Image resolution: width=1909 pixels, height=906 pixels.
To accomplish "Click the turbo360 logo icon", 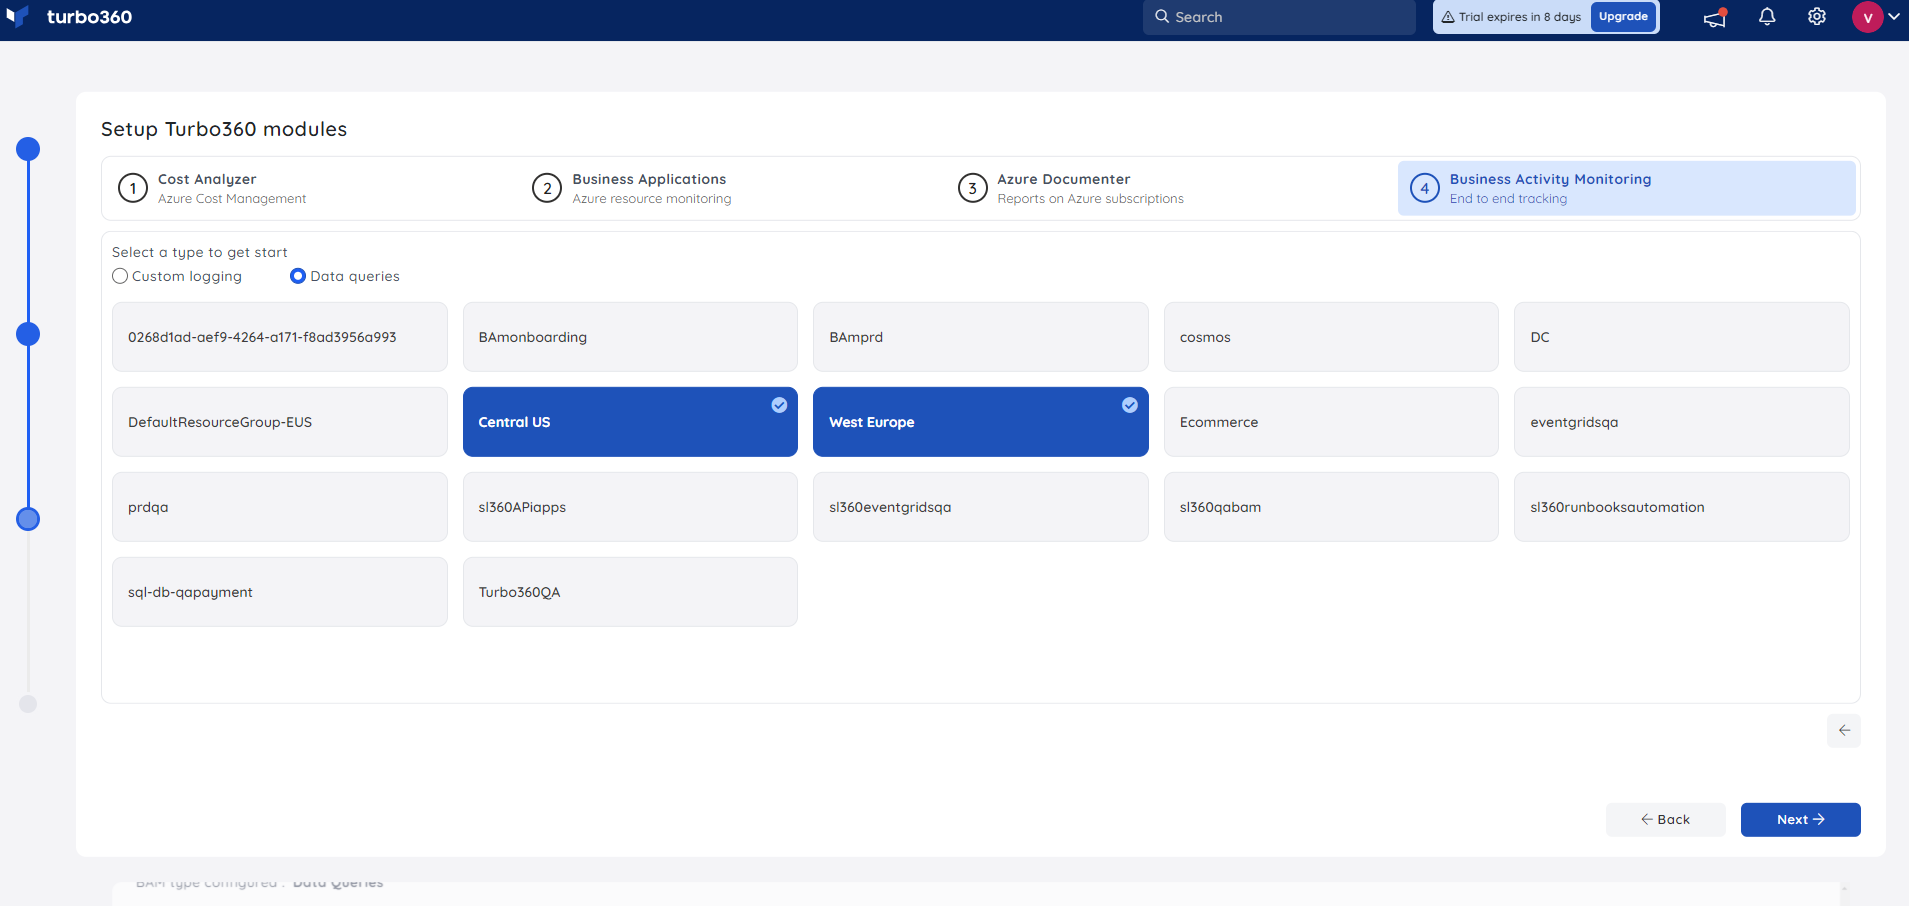I will pyautogui.click(x=17, y=17).
